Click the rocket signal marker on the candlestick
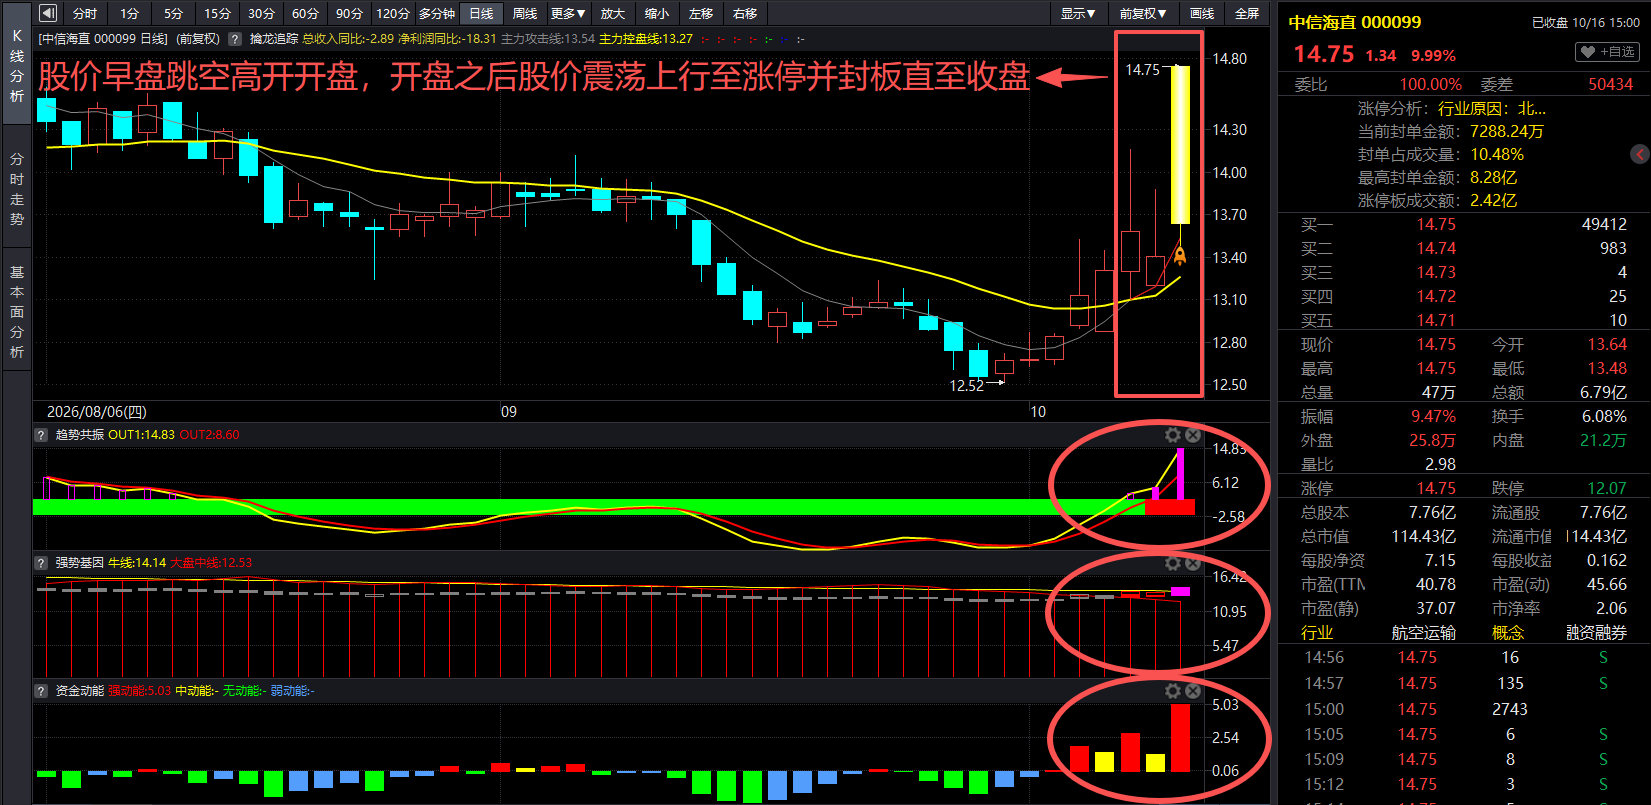 click(1180, 256)
